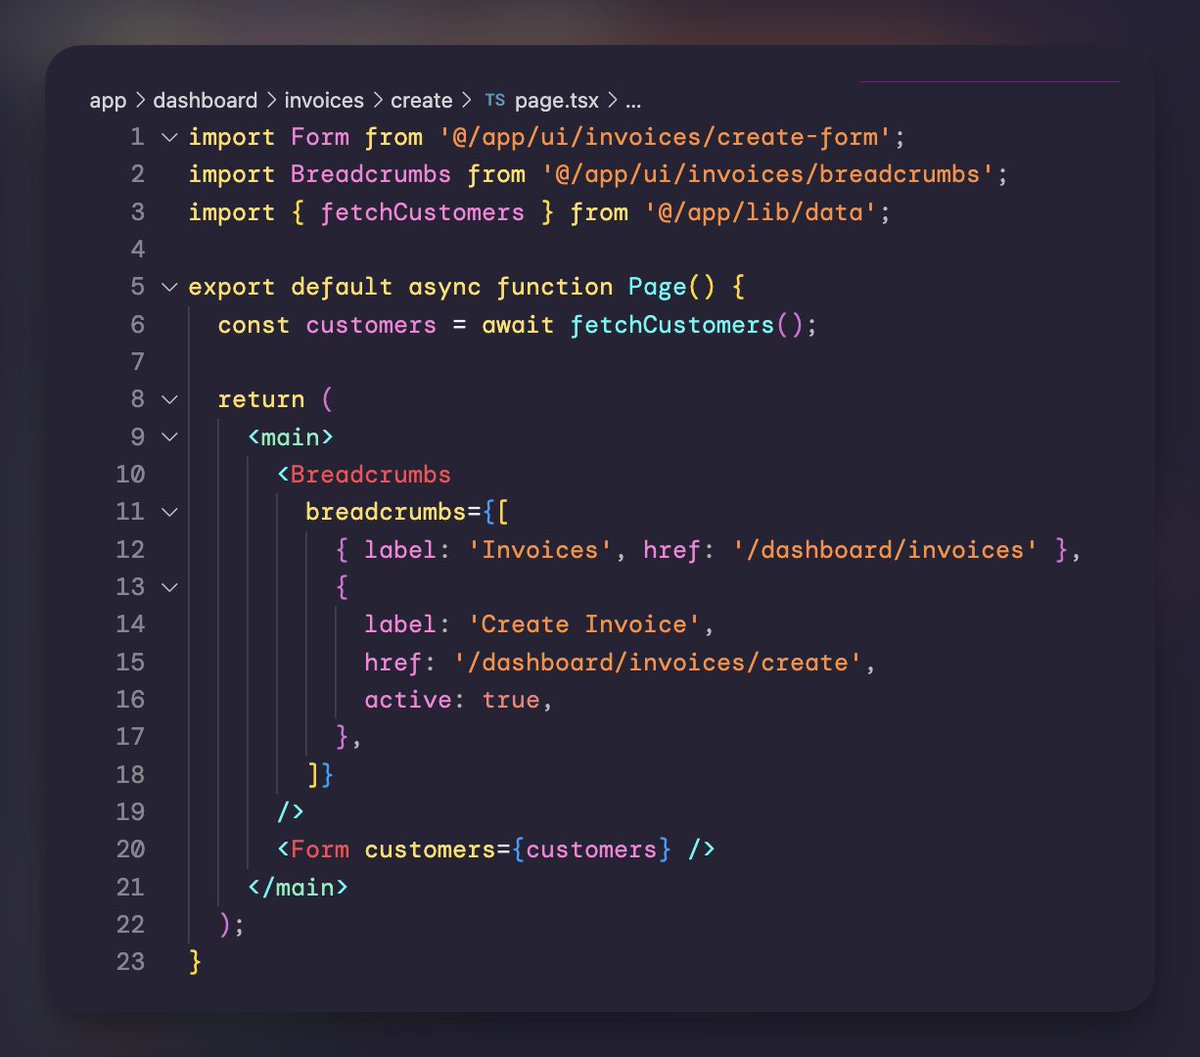
Task: Open the ellipsis breadcrumb overflow menu
Action: (x=634, y=100)
